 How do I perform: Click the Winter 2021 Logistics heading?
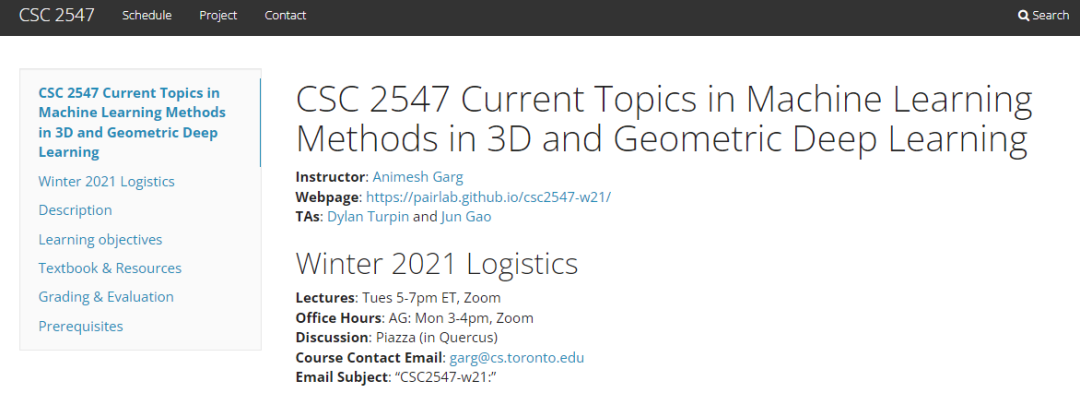pyautogui.click(x=437, y=263)
